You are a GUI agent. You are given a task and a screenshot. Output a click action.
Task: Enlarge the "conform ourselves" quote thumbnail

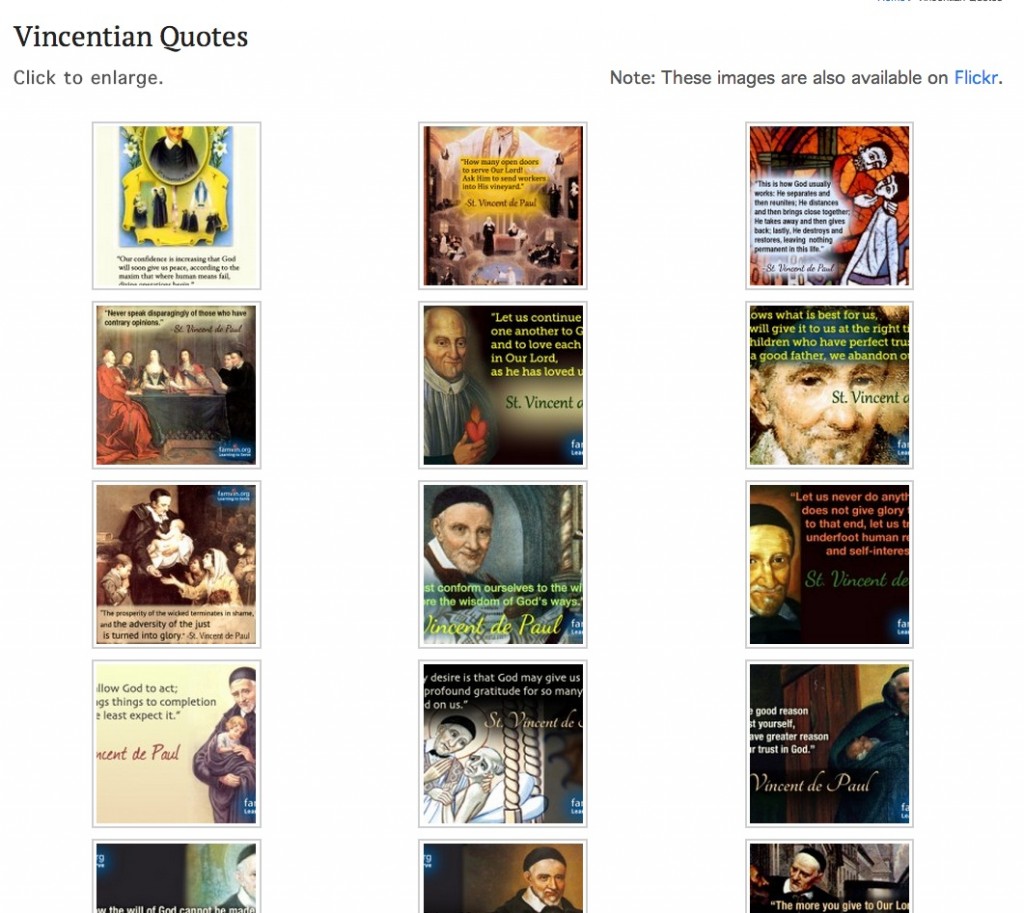coord(503,565)
